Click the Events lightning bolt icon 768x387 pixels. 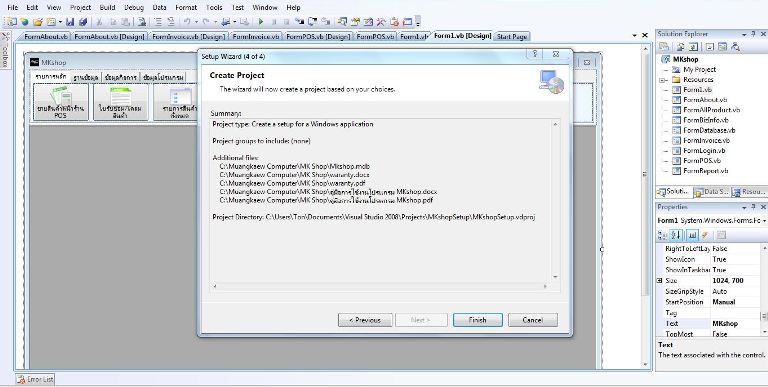[x=705, y=235]
